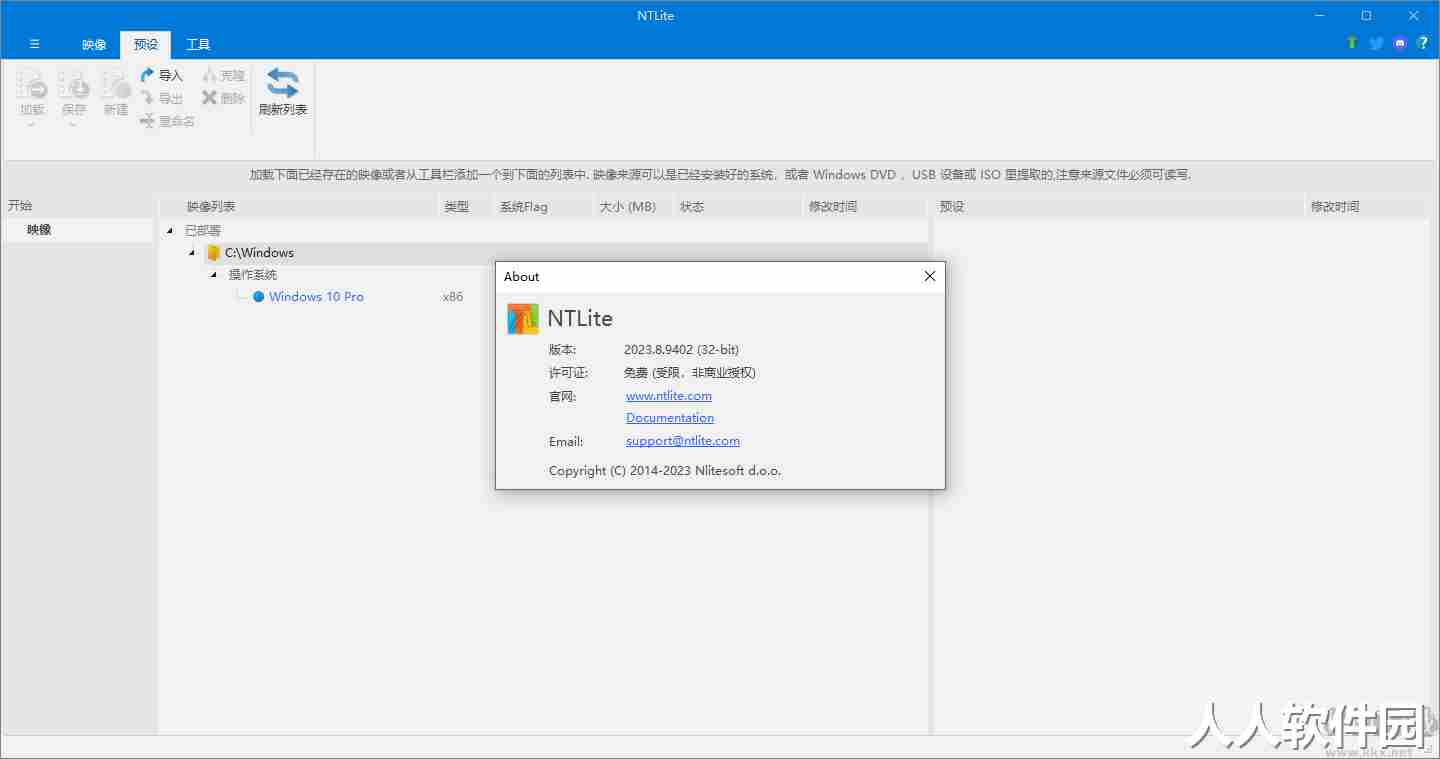Viewport: 1440px width, 759px height.
Task: Collapse the 已部署 tree node
Action: 169,231
